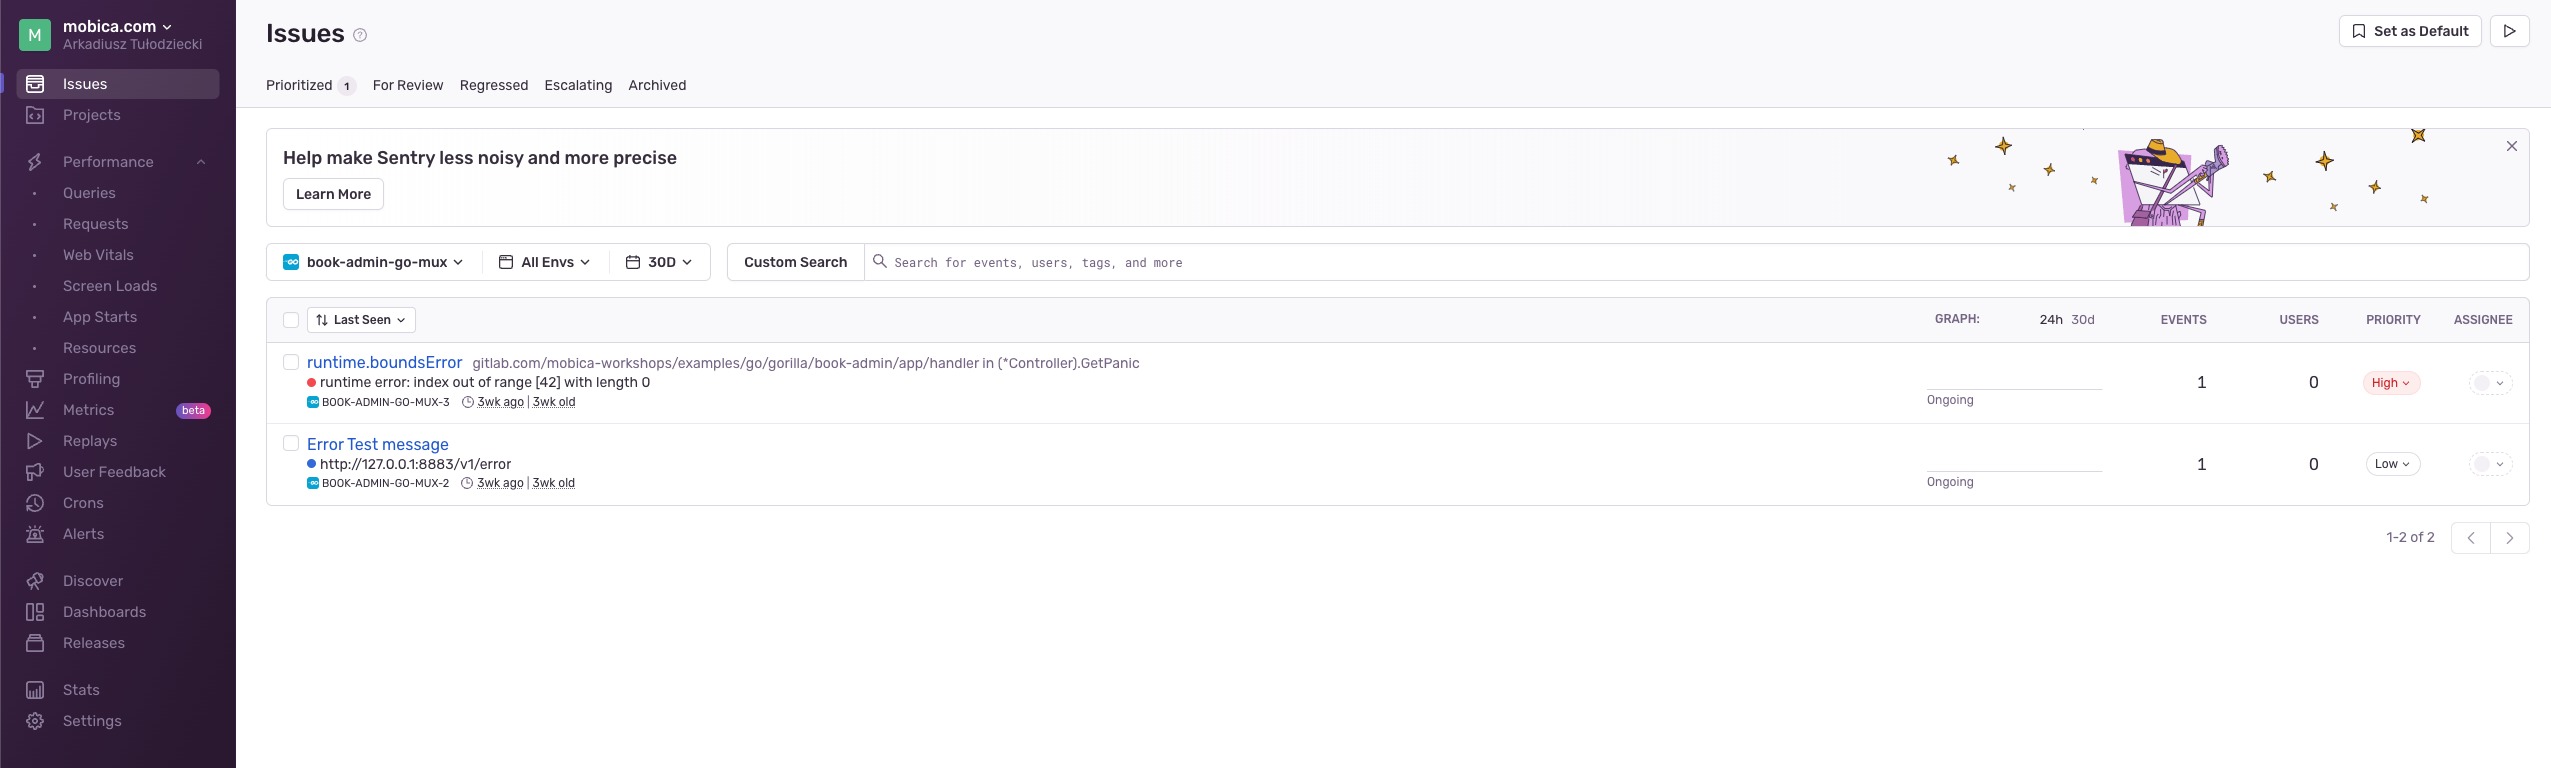Viewport: 2551px width, 768px height.
Task: Open the mobica.com organization dropdown
Action: (x=118, y=26)
